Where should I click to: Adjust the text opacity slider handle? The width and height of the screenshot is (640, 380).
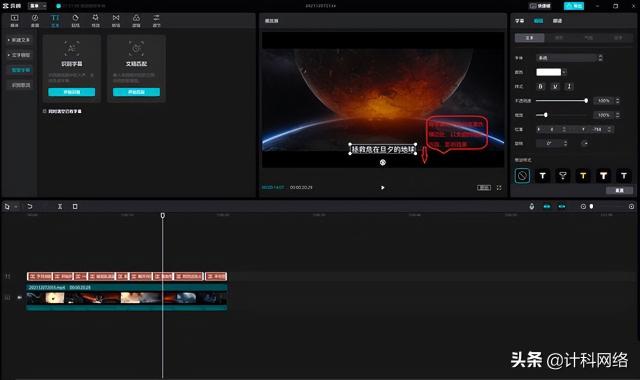coord(586,100)
